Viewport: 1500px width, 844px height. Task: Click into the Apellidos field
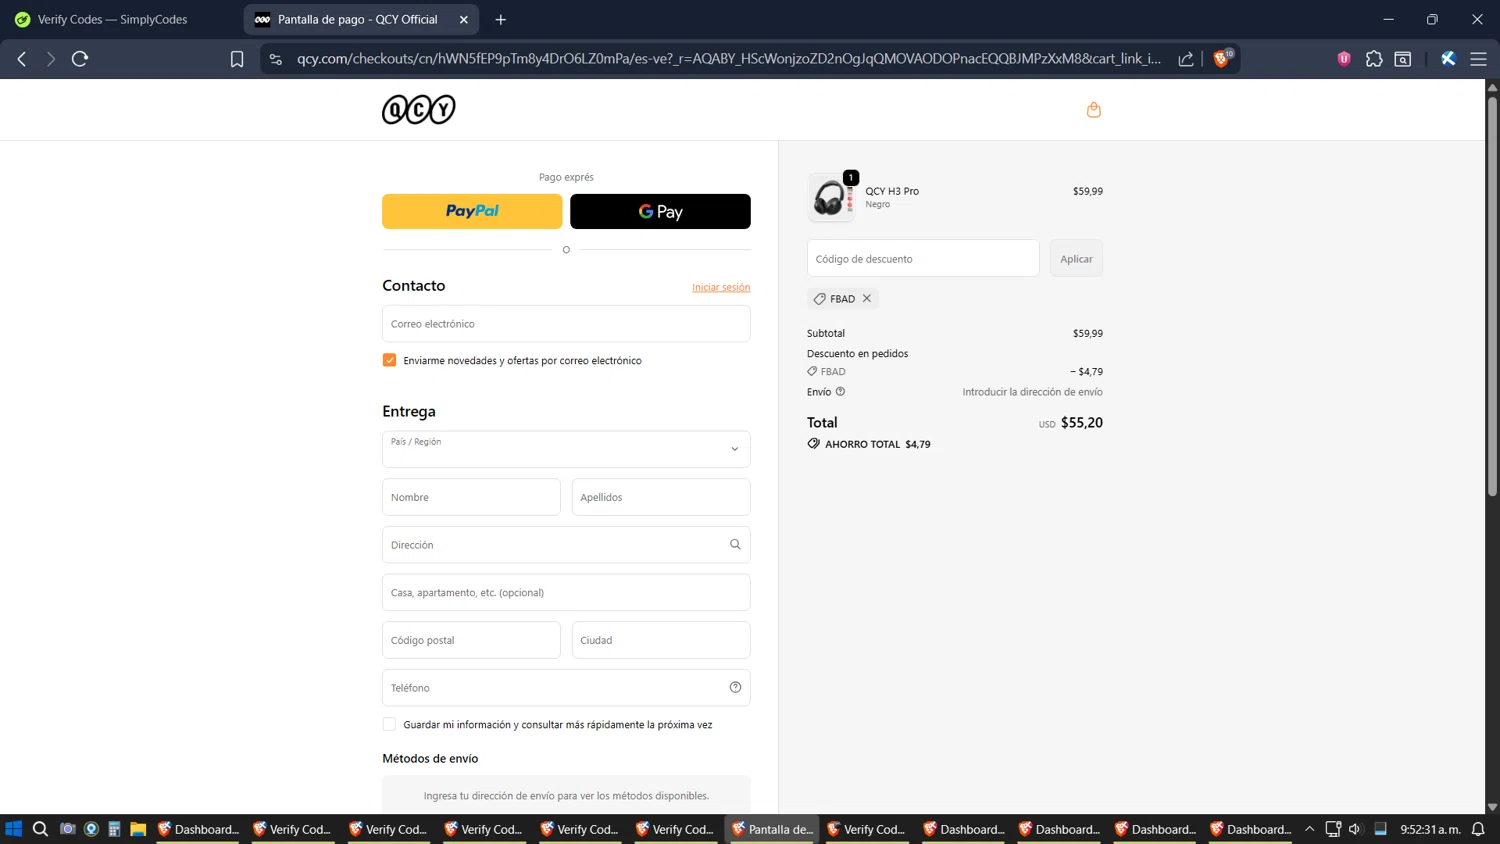pyautogui.click(x=661, y=497)
